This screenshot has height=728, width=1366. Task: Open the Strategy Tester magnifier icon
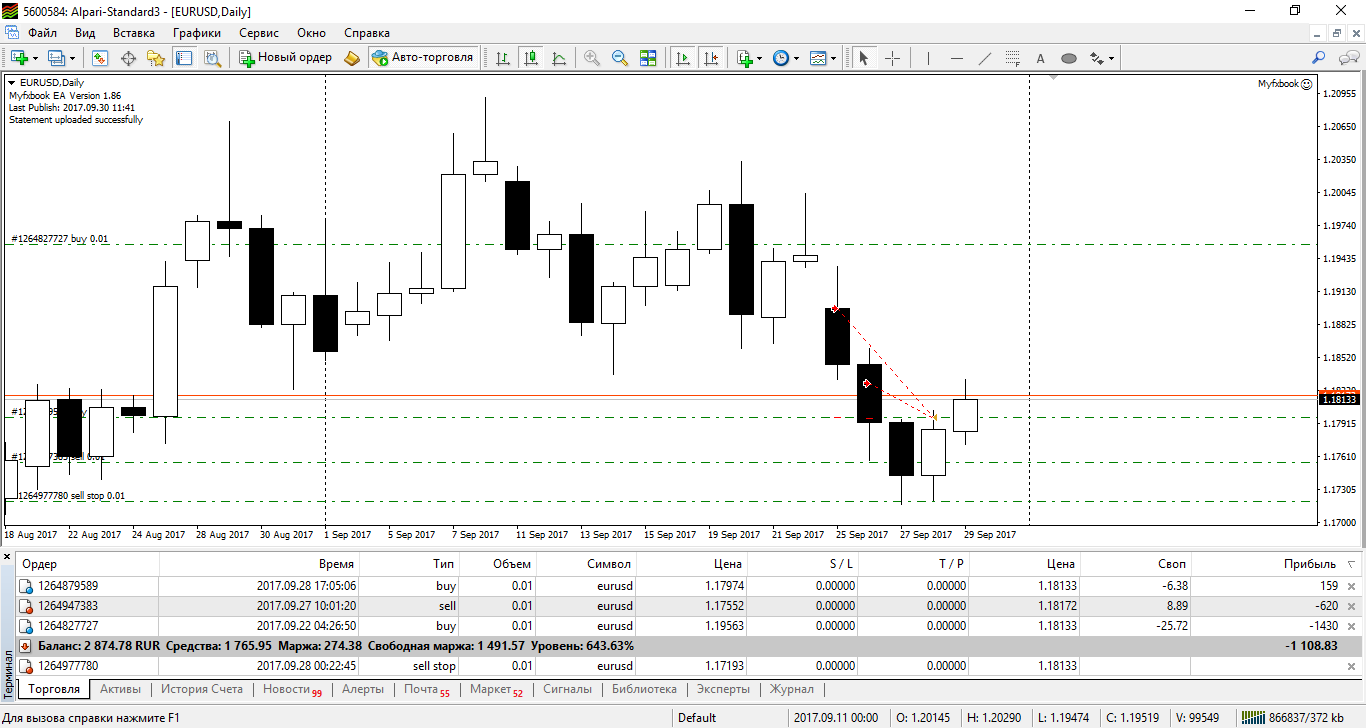coord(212,58)
